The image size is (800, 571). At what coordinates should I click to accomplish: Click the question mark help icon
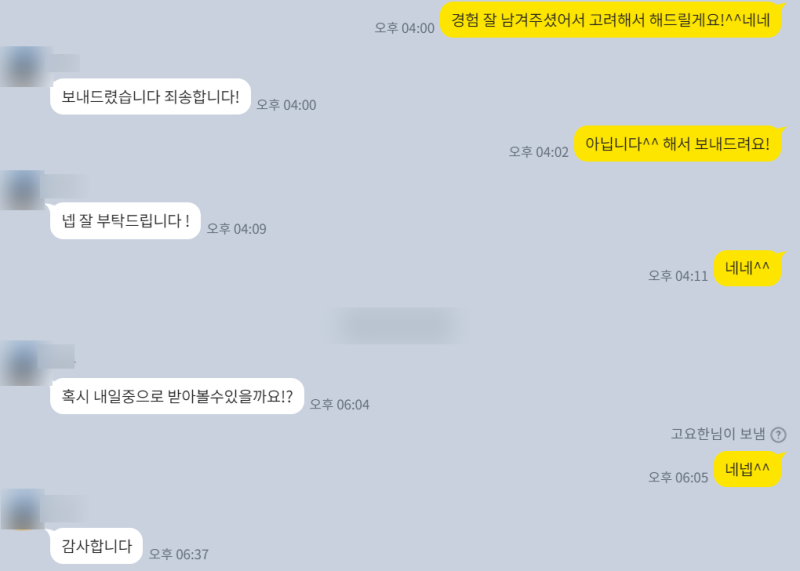coord(778,435)
